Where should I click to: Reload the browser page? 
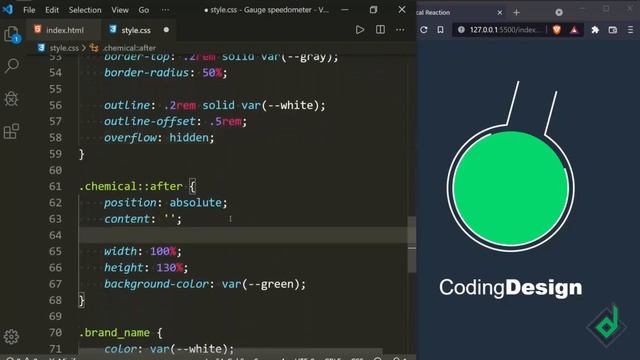point(424,30)
